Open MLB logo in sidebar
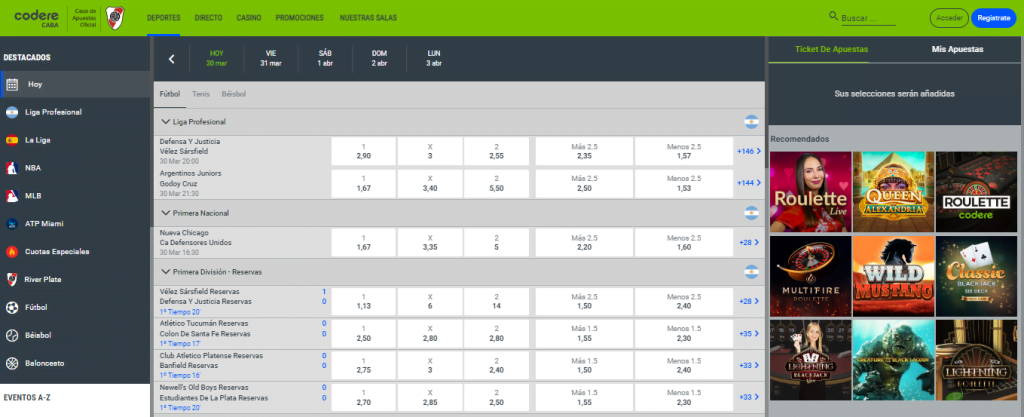Image resolution: width=1024 pixels, height=417 pixels. tap(12, 196)
